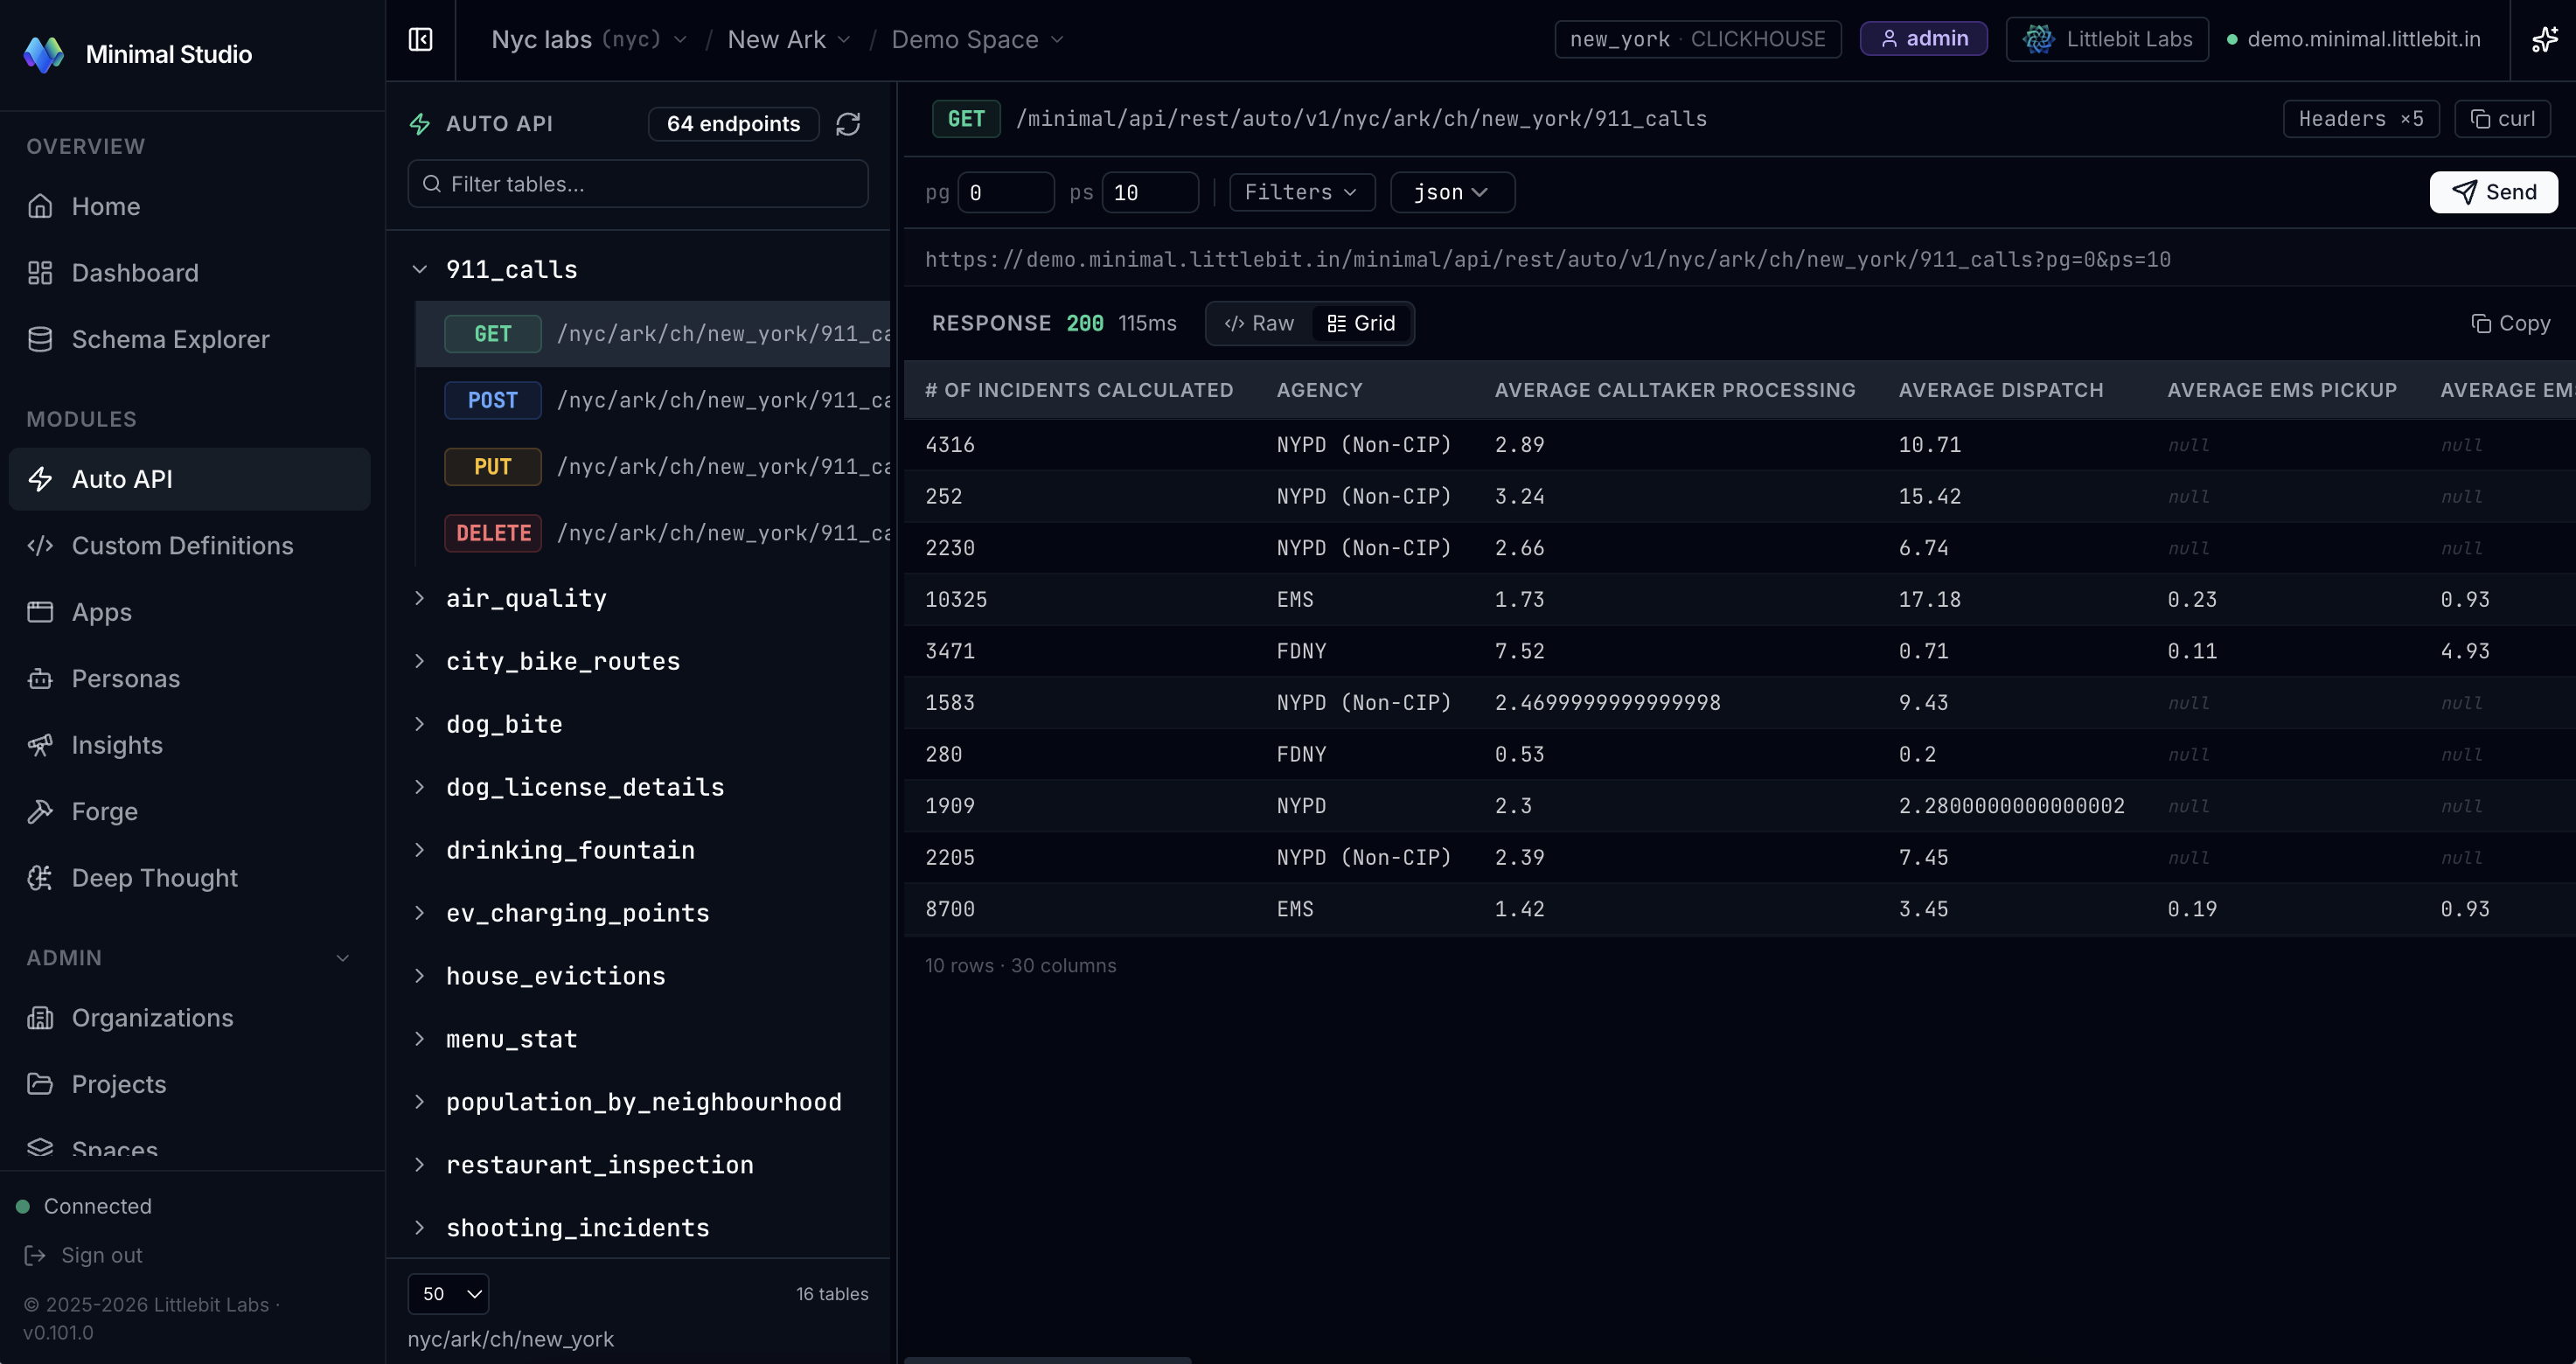Collapse the sidebar with the panel icon
The image size is (2576, 1364).
[420, 39]
